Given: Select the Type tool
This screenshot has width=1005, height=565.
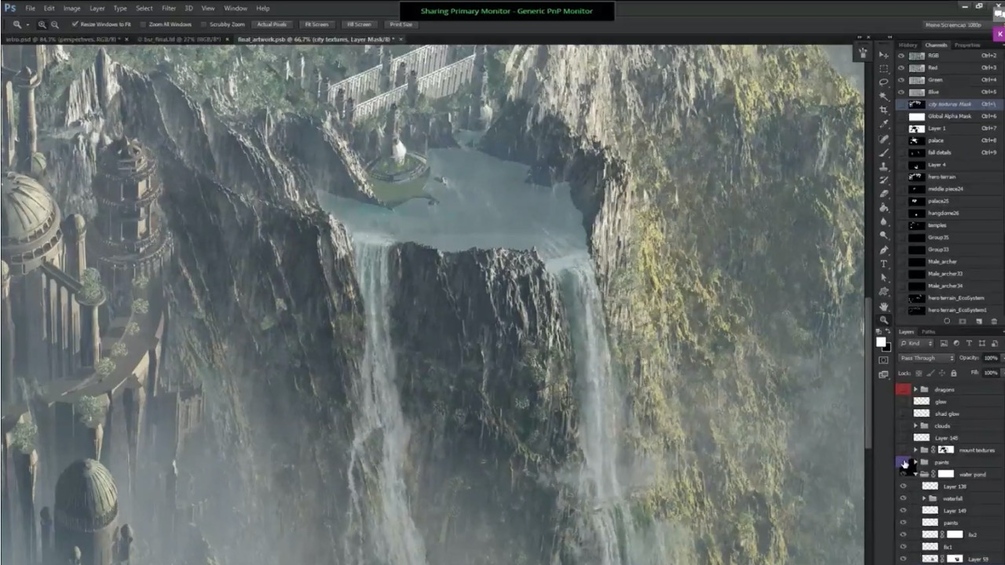Looking at the screenshot, I should point(884,264).
